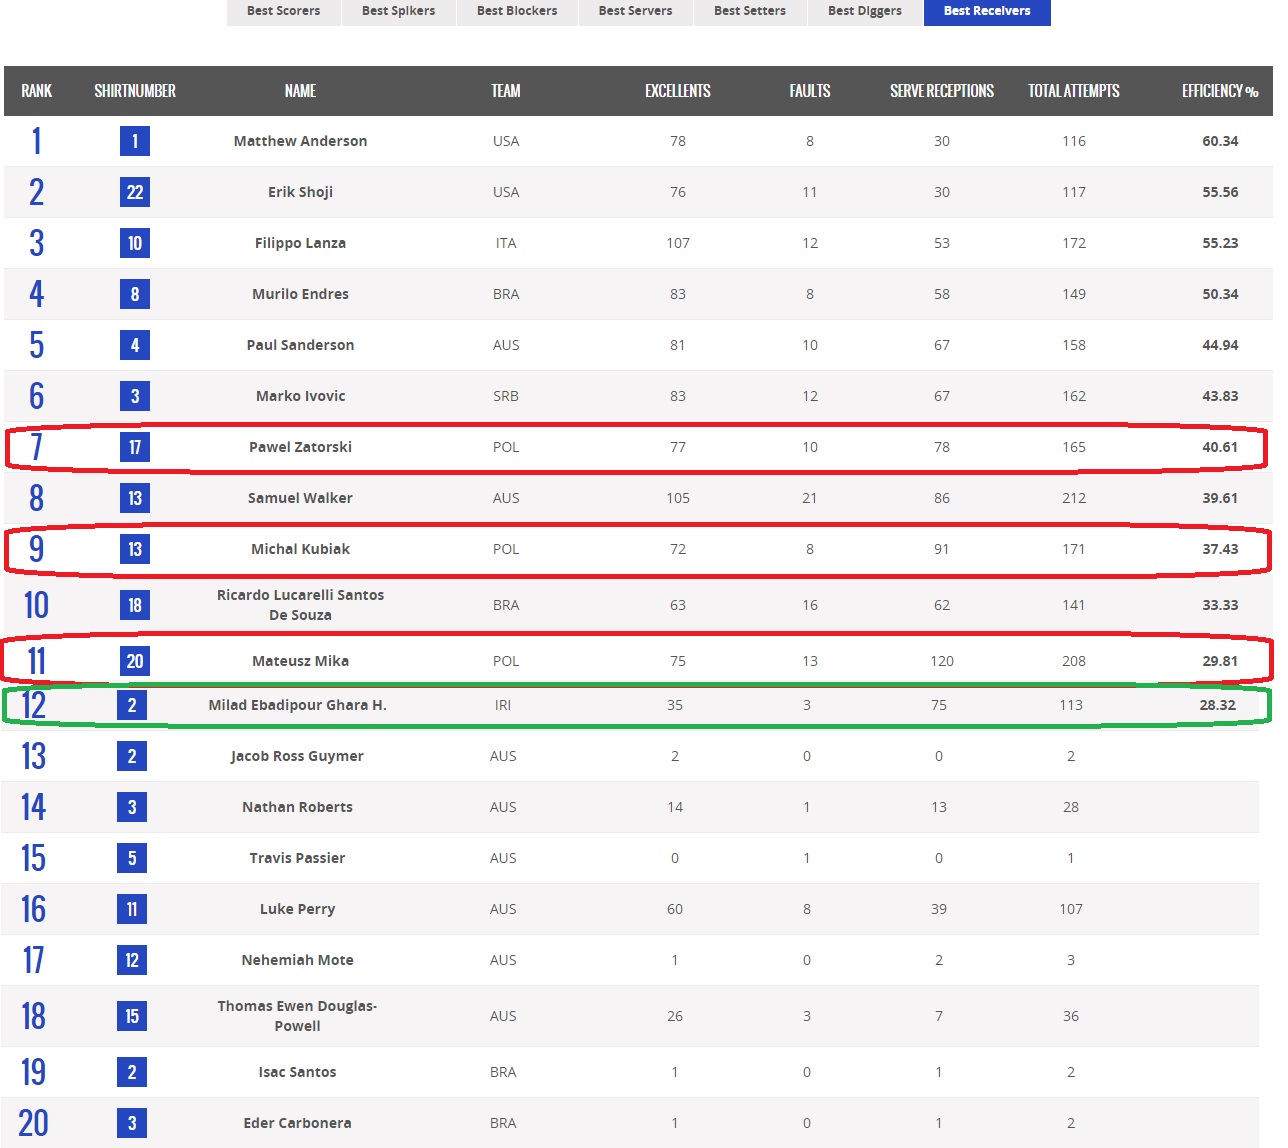Open the Best Diggers tab
The height and width of the screenshot is (1148, 1288).
pyautogui.click(x=864, y=11)
